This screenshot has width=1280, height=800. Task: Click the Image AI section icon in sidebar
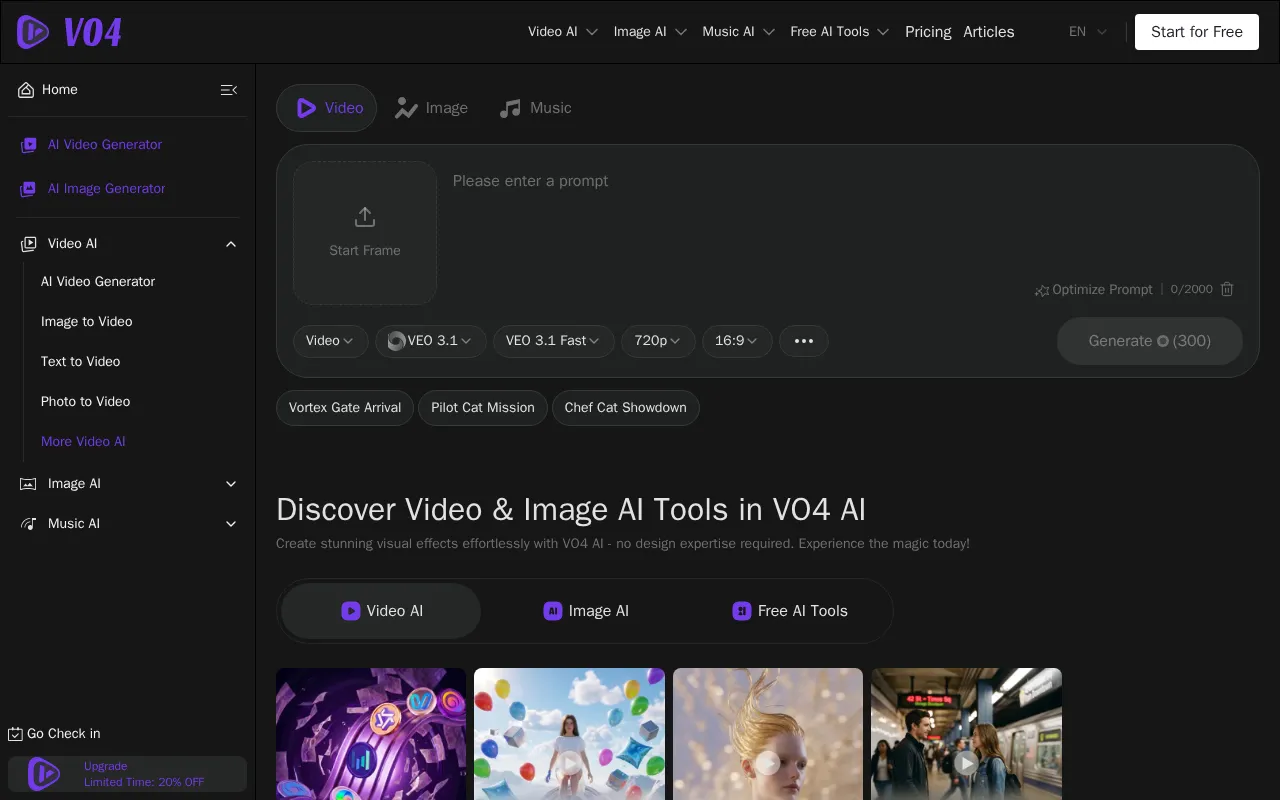(29, 484)
